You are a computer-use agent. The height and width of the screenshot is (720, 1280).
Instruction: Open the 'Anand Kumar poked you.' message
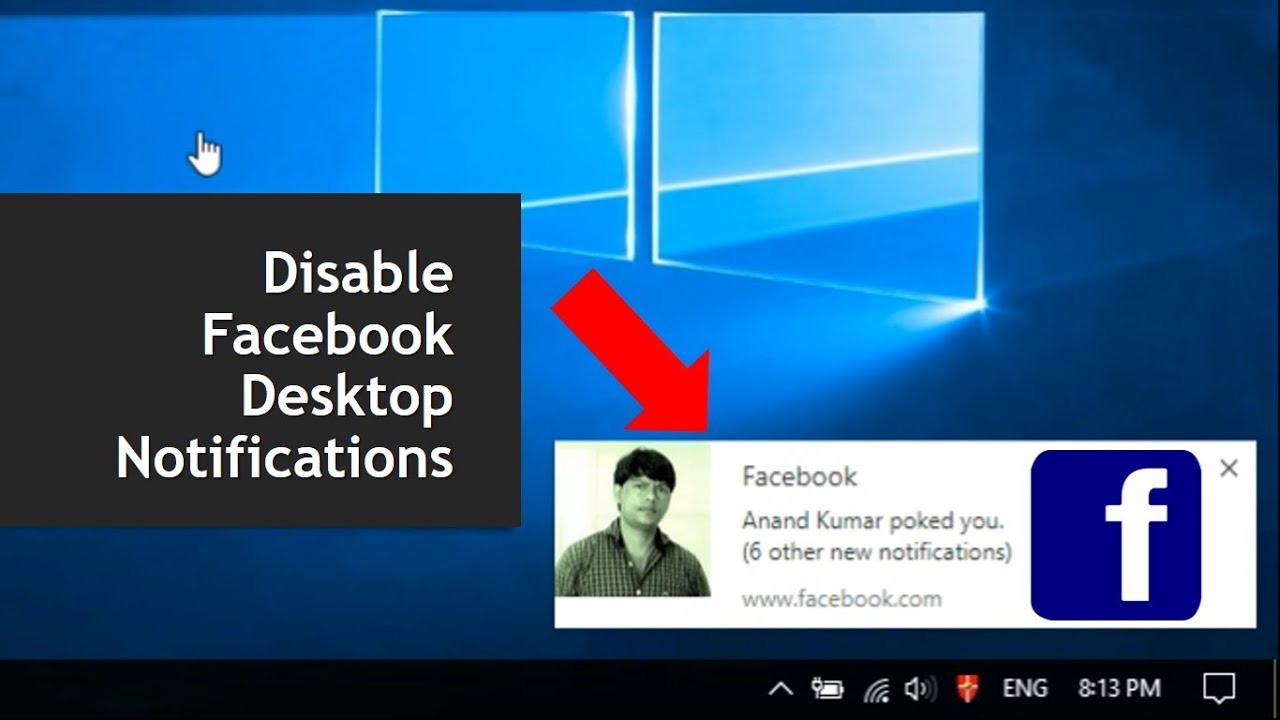coord(872,521)
